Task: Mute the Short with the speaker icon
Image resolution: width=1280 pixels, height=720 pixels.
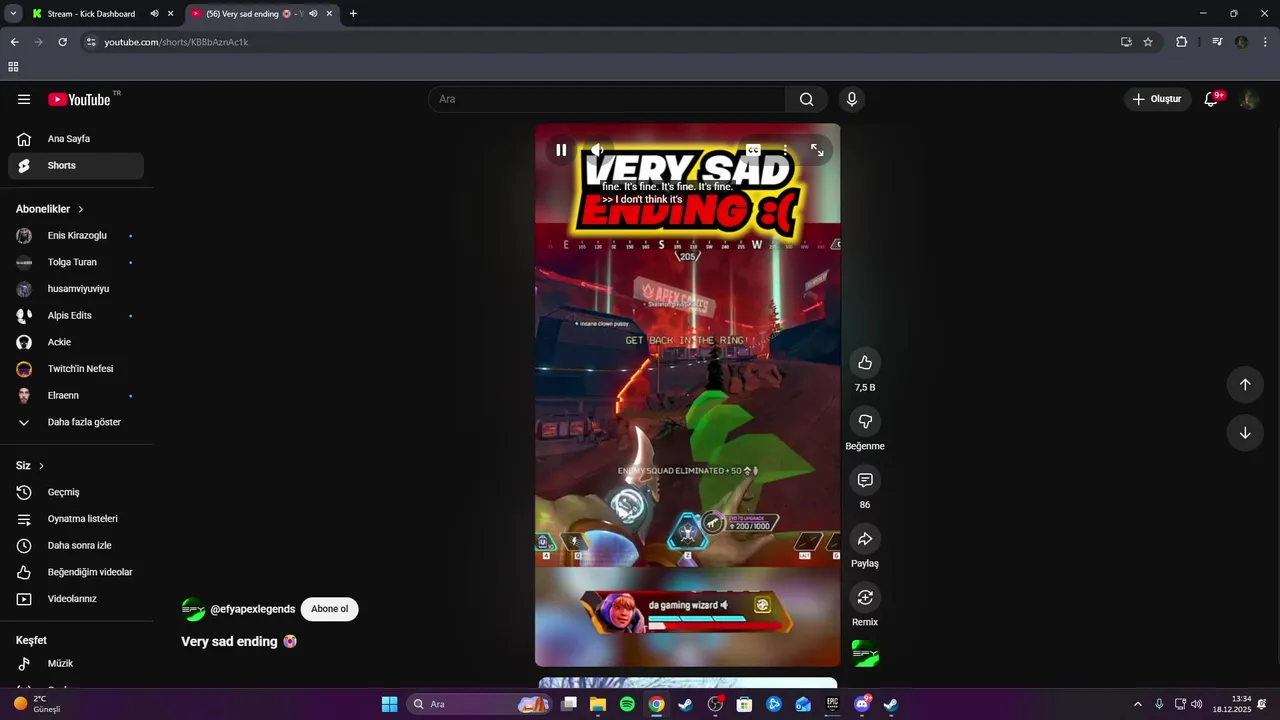Action: 597,150
